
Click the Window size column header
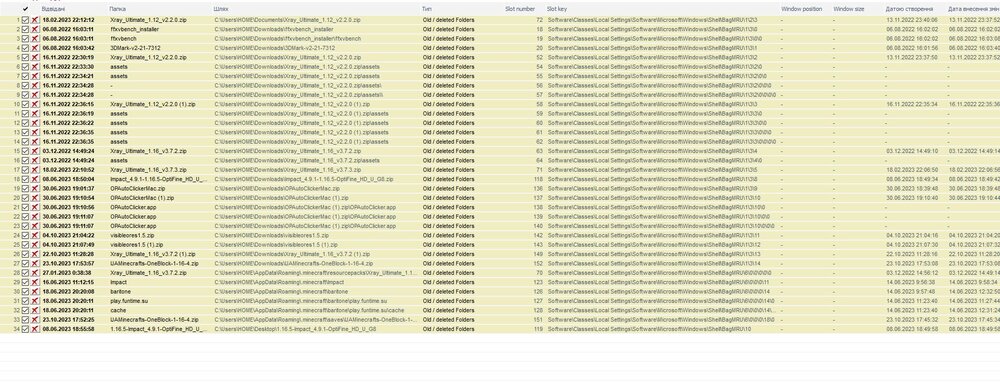point(849,10)
